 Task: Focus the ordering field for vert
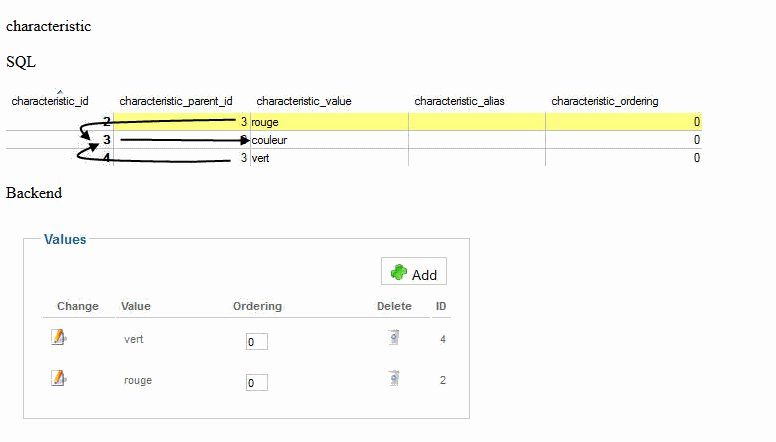pyautogui.click(x=257, y=342)
